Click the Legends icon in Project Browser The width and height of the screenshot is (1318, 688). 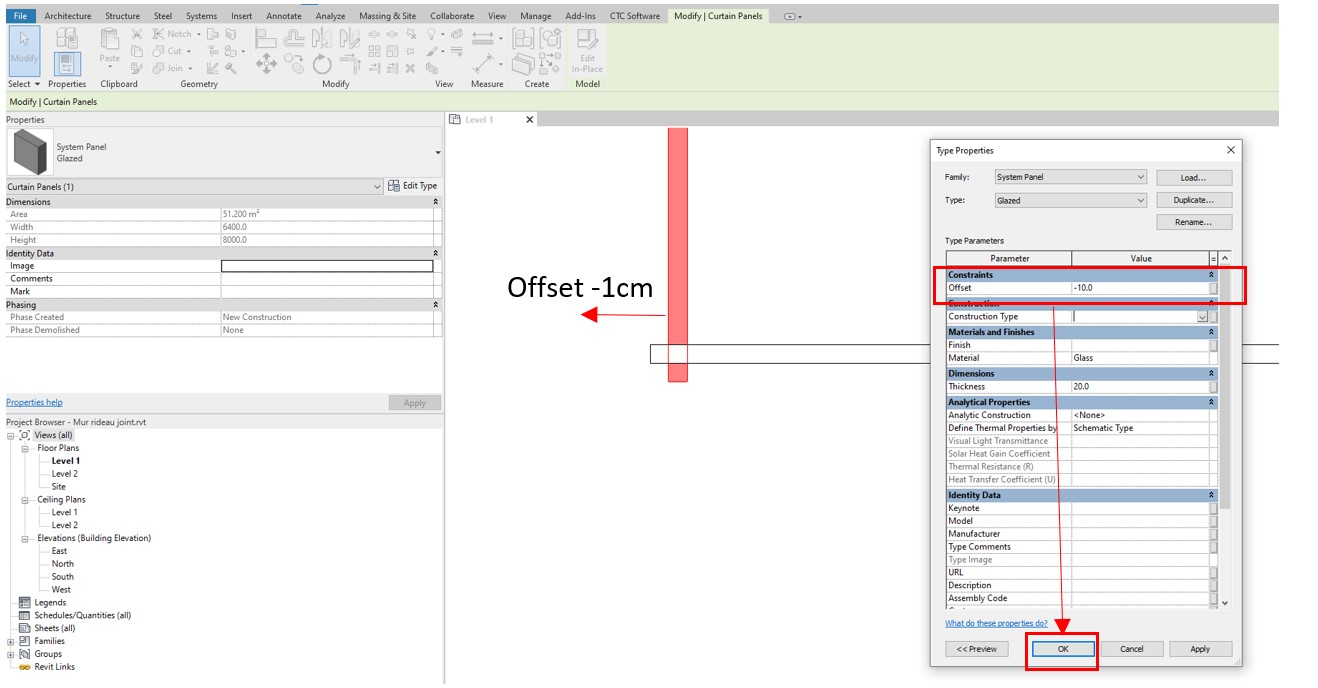pyautogui.click(x=25, y=603)
